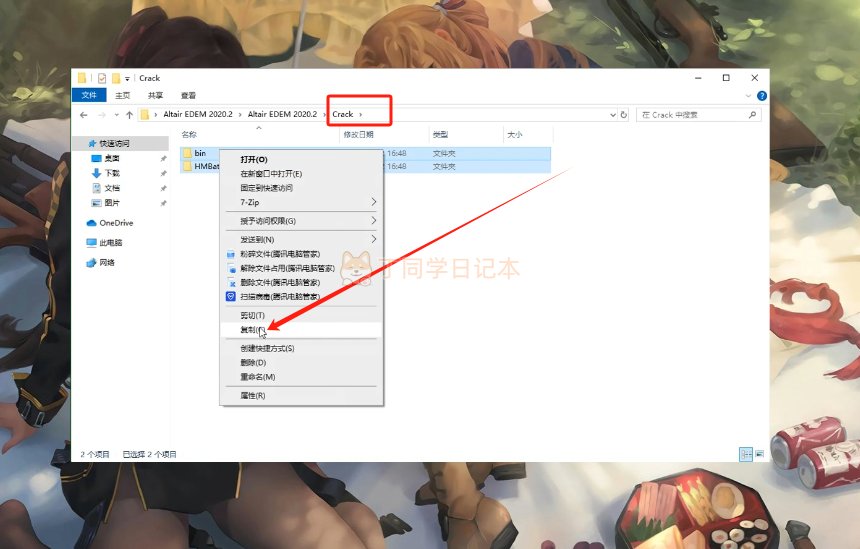This screenshot has height=549, width=860.
Task: Open the customize quick access toolbar dropdown
Action: point(127,78)
